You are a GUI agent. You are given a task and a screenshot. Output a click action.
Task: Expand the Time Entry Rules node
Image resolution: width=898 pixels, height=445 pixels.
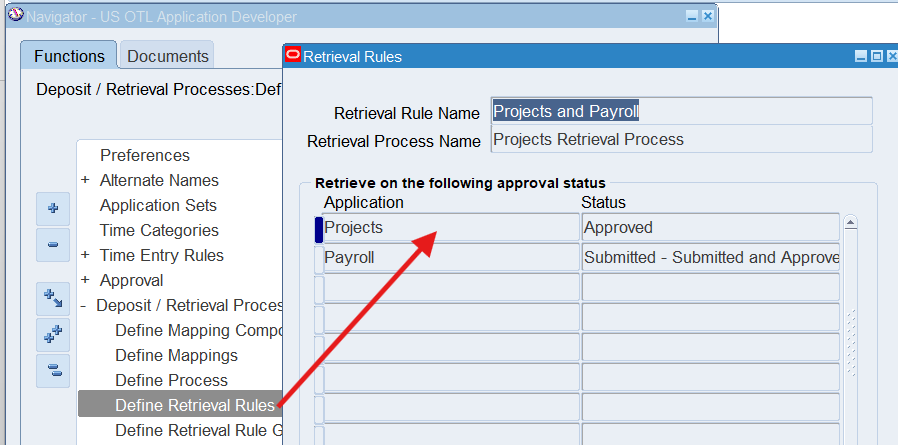85,256
